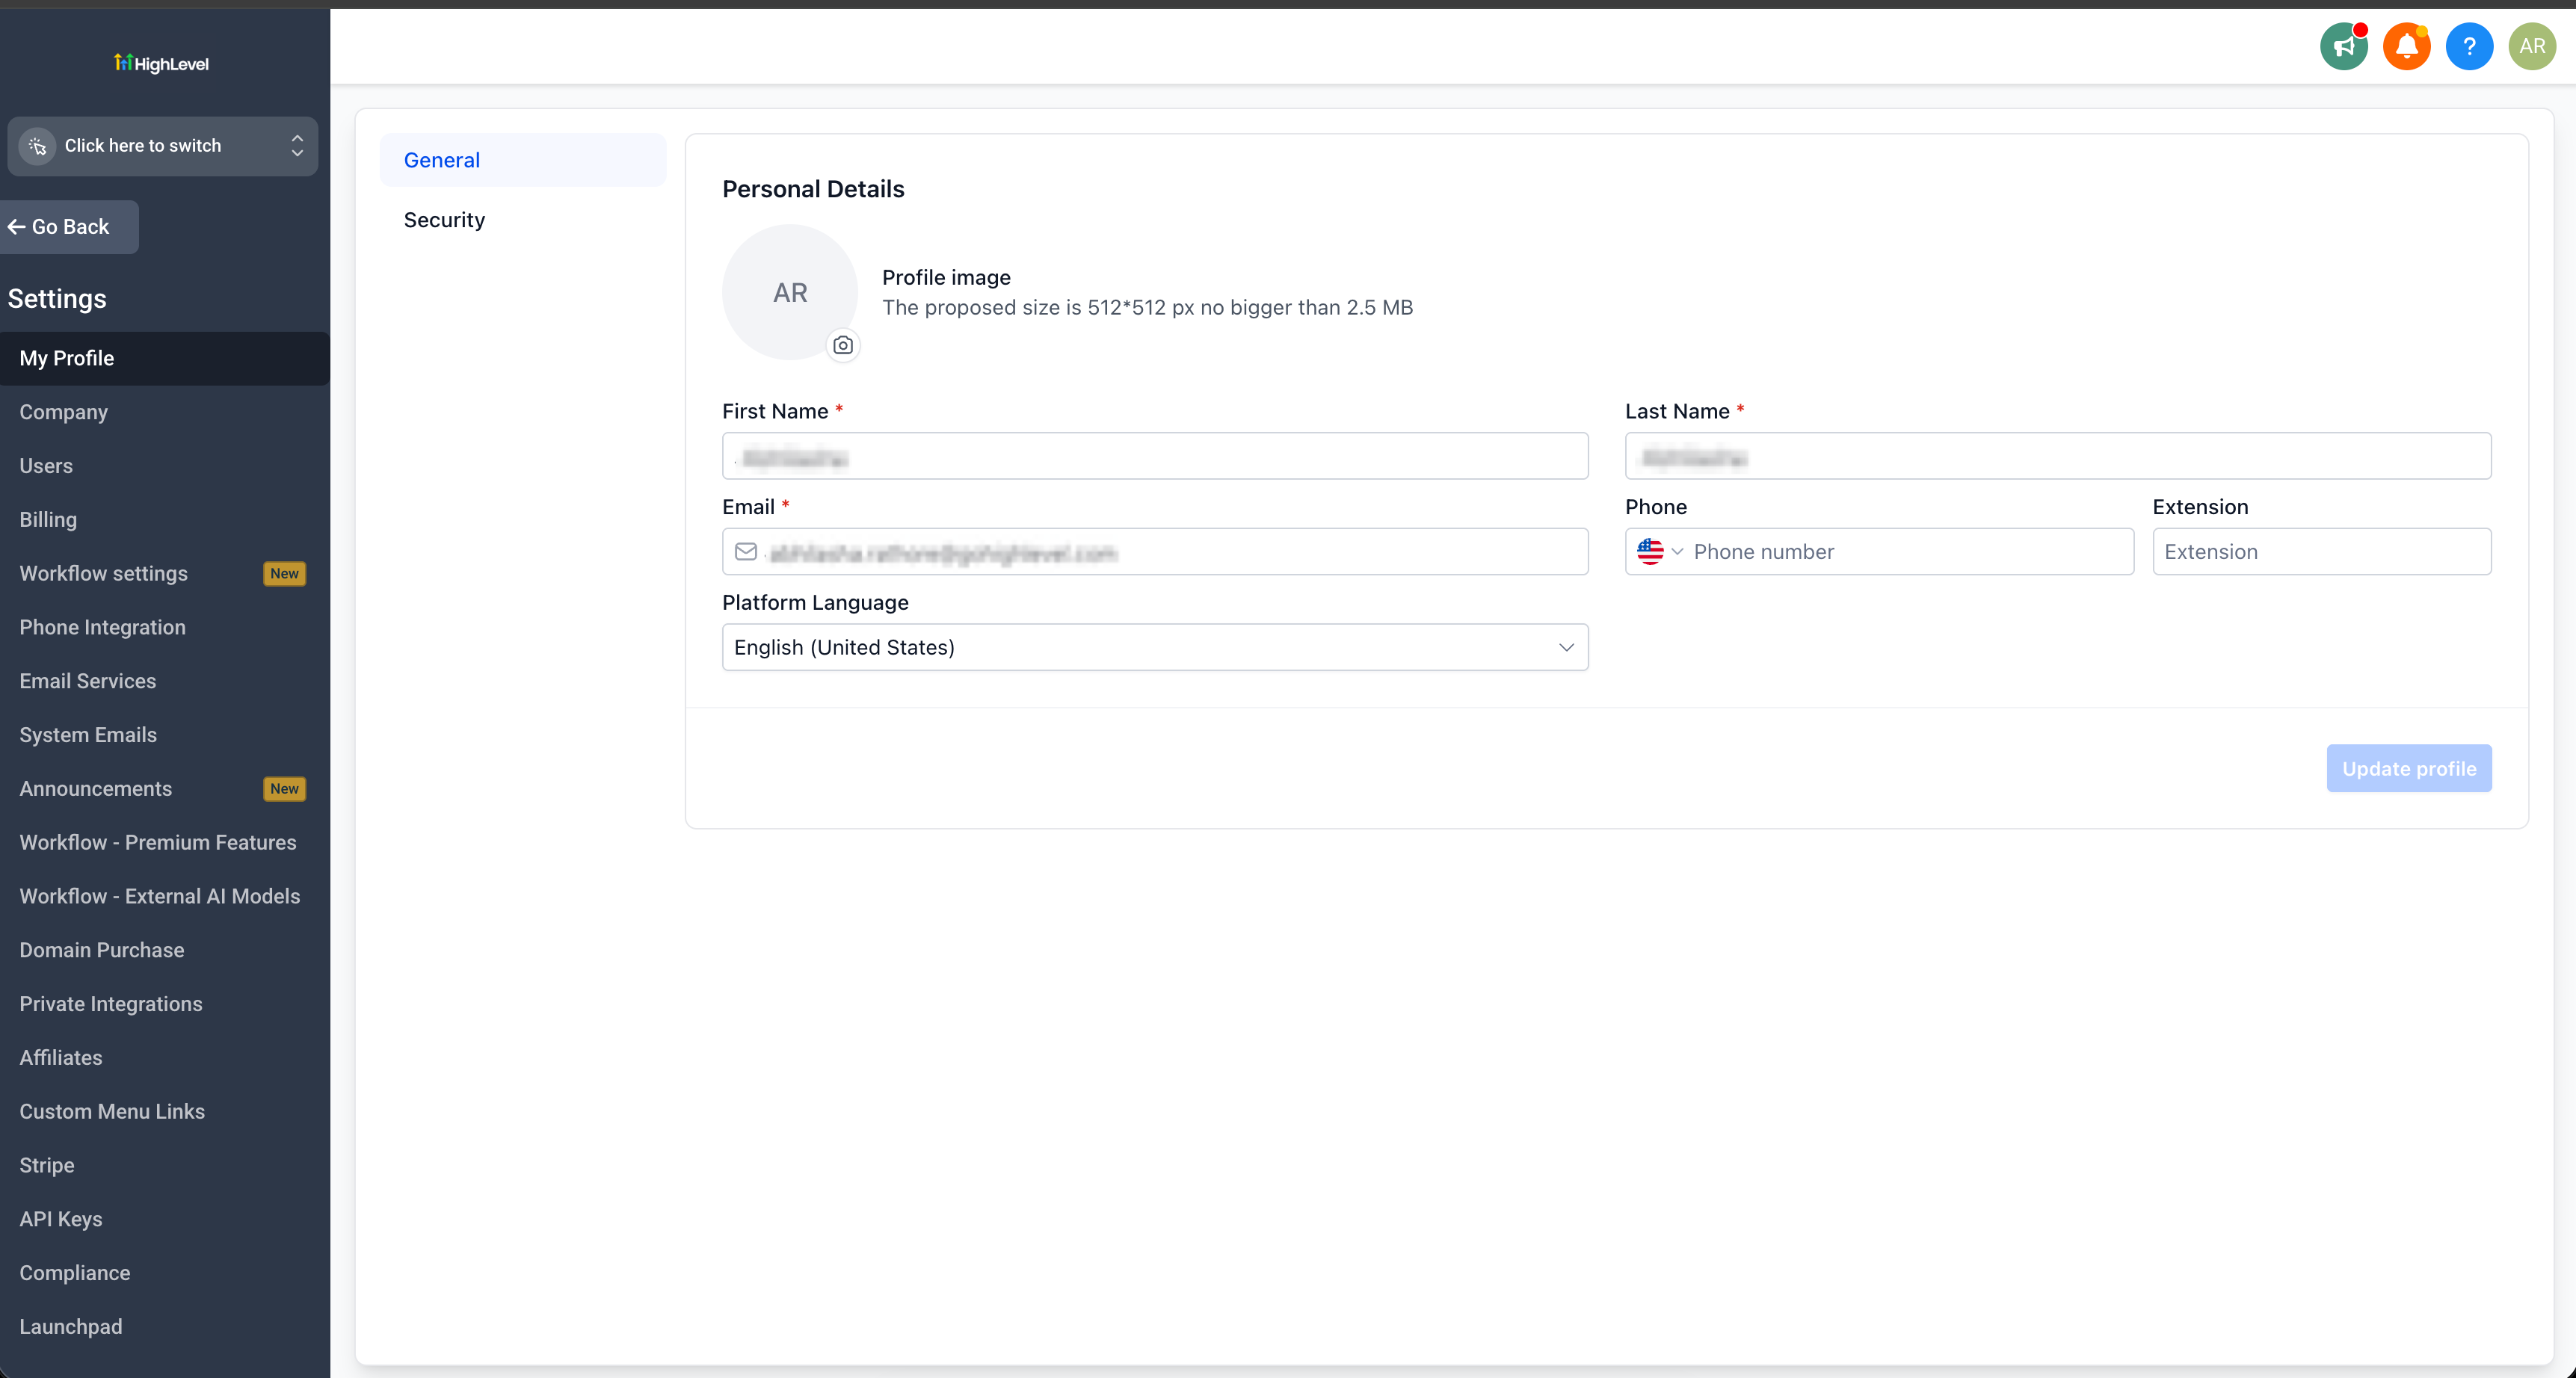Open the US flag country code dropdown
Viewport: 2576px width, 1378px height.
pyautogui.click(x=1659, y=551)
